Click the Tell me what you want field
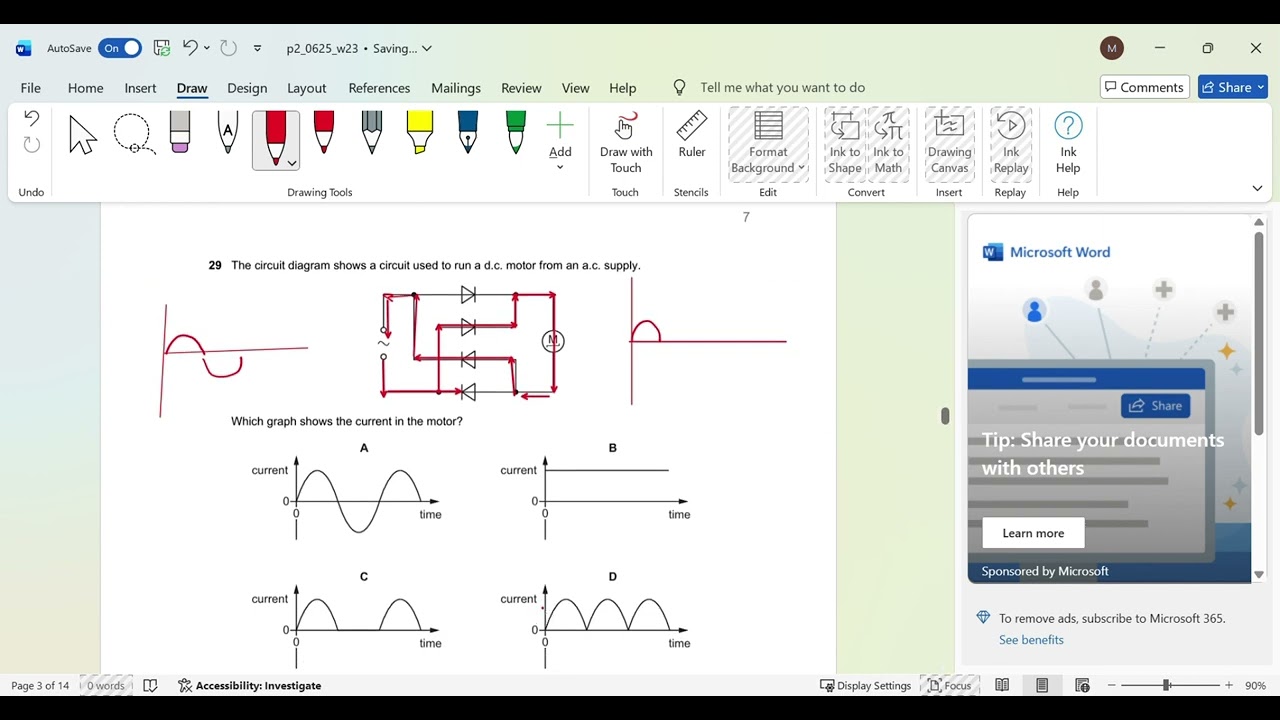 click(782, 88)
